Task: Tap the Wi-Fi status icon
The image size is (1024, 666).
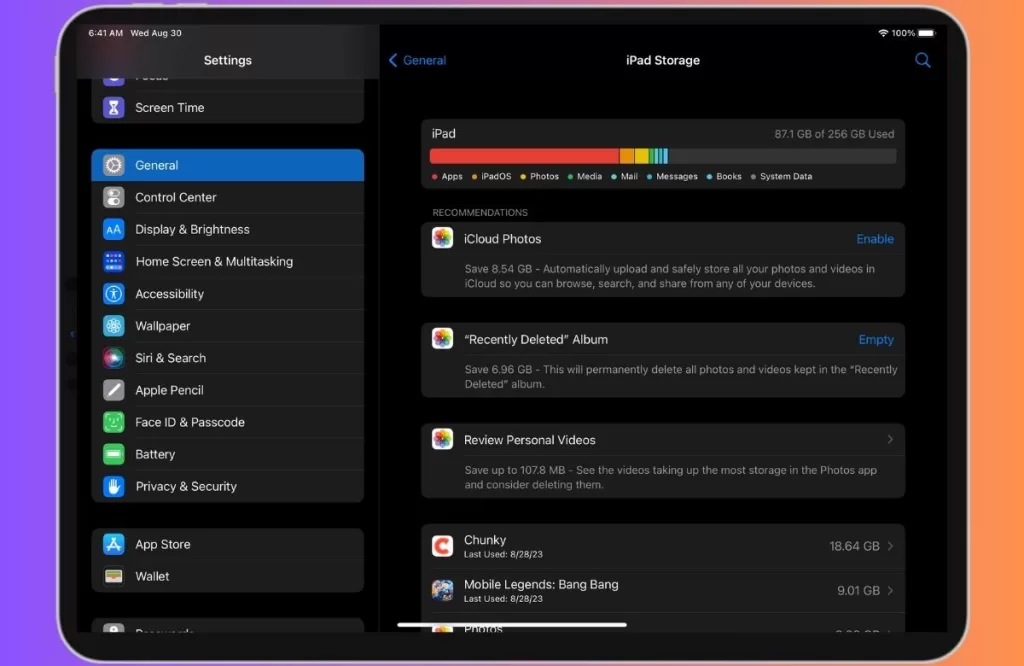Action: 883,33
